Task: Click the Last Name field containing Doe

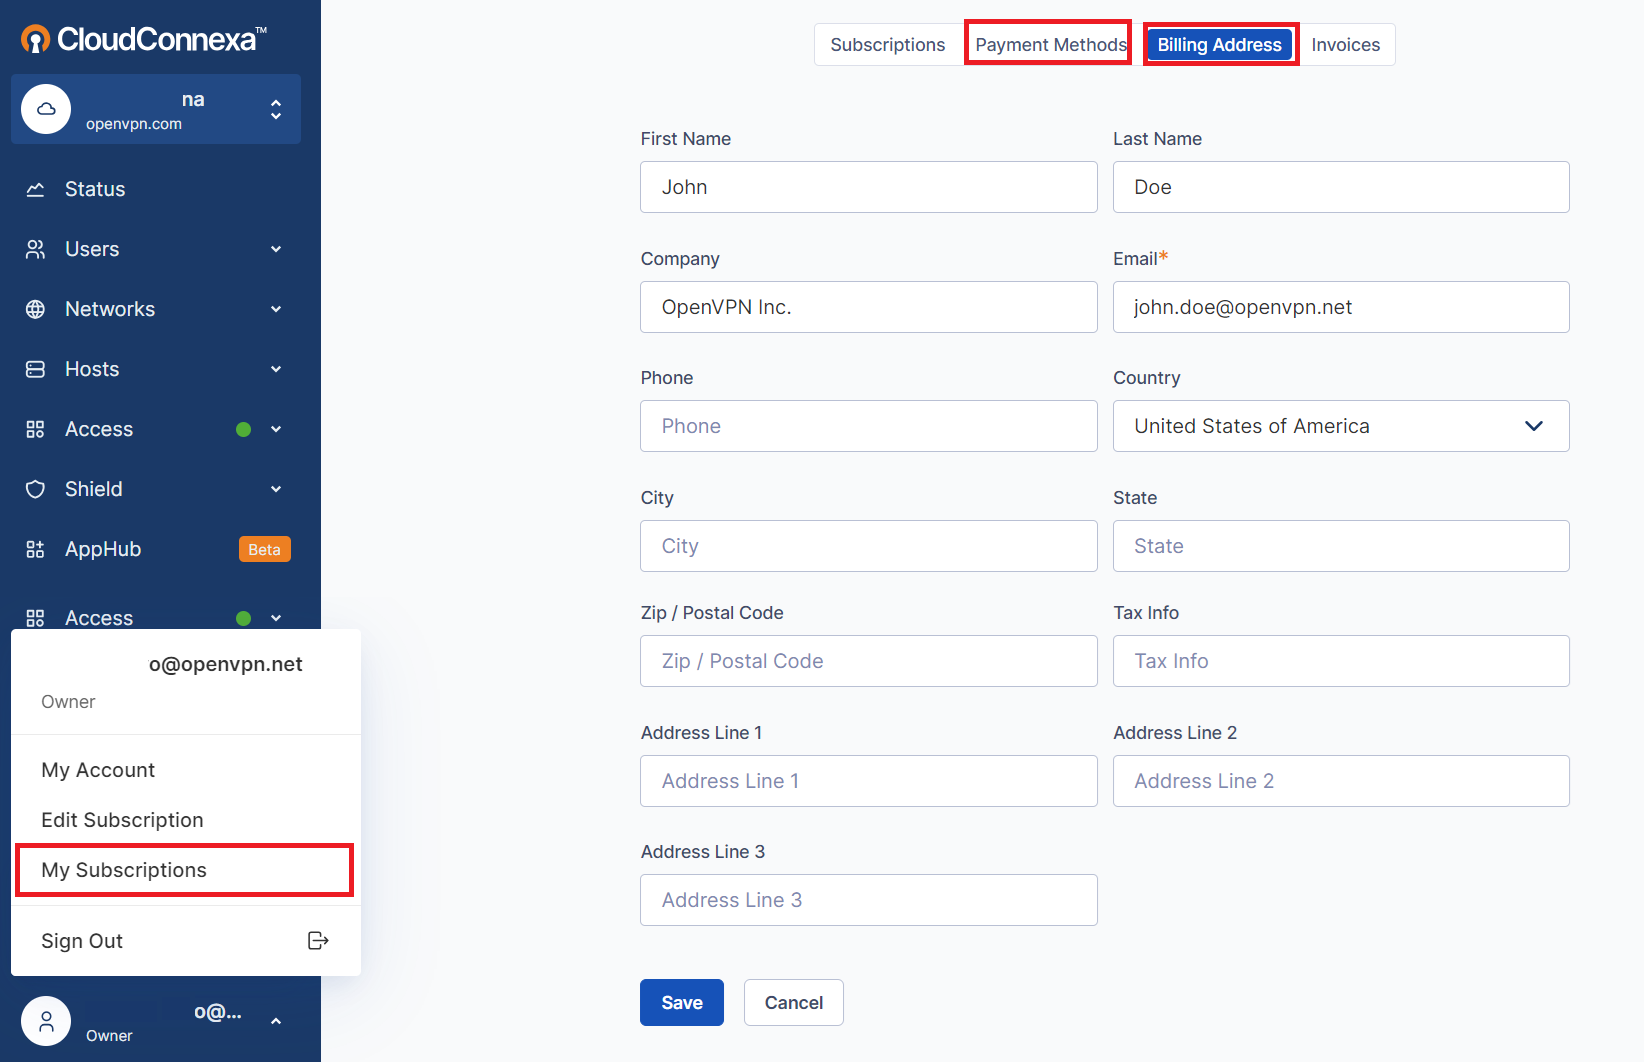Action: coord(1341,187)
